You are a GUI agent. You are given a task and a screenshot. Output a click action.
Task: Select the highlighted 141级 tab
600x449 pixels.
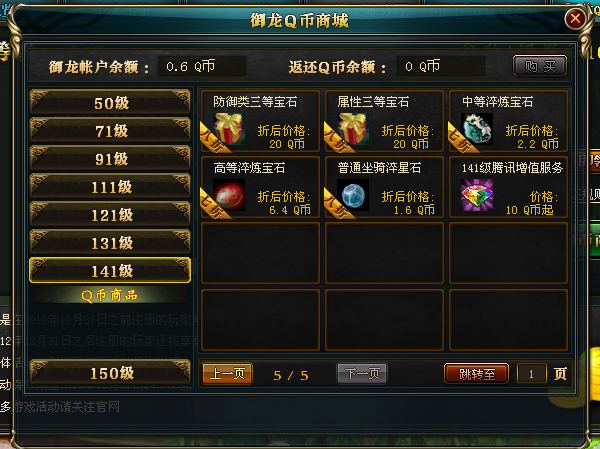click(x=110, y=271)
